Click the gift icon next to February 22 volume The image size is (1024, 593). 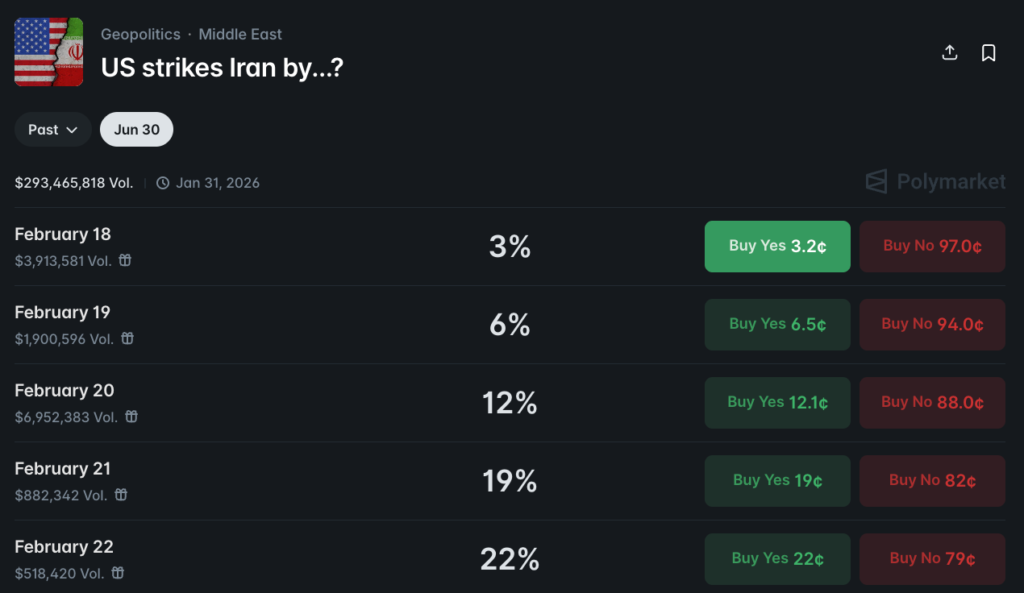pyautogui.click(x=117, y=573)
